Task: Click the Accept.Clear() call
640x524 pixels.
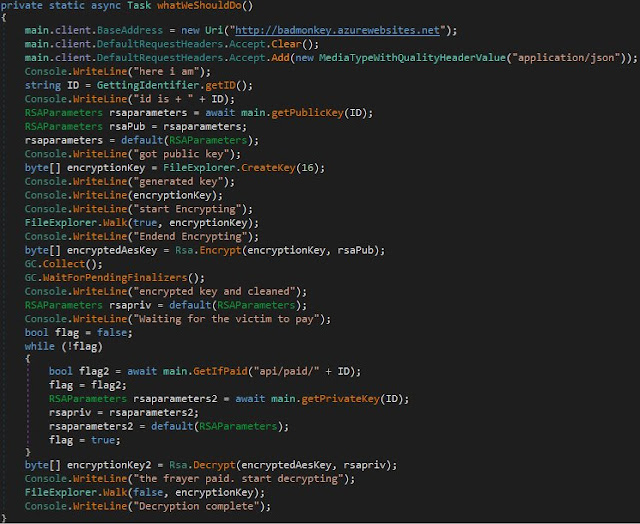Action: (x=273, y=44)
